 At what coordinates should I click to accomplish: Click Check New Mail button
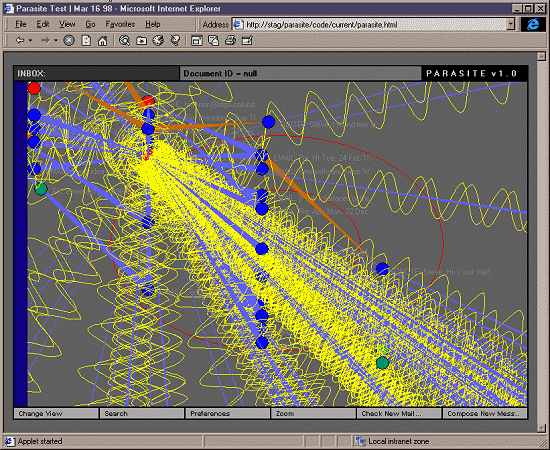click(x=399, y=414)
